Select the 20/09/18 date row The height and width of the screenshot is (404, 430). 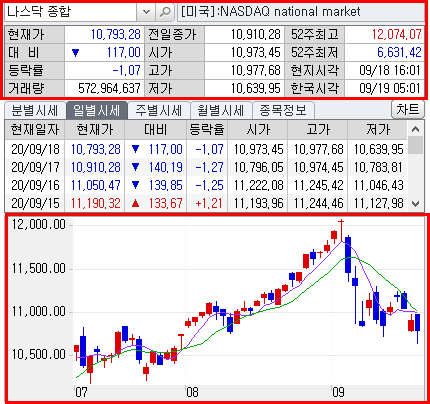[206, 149]
